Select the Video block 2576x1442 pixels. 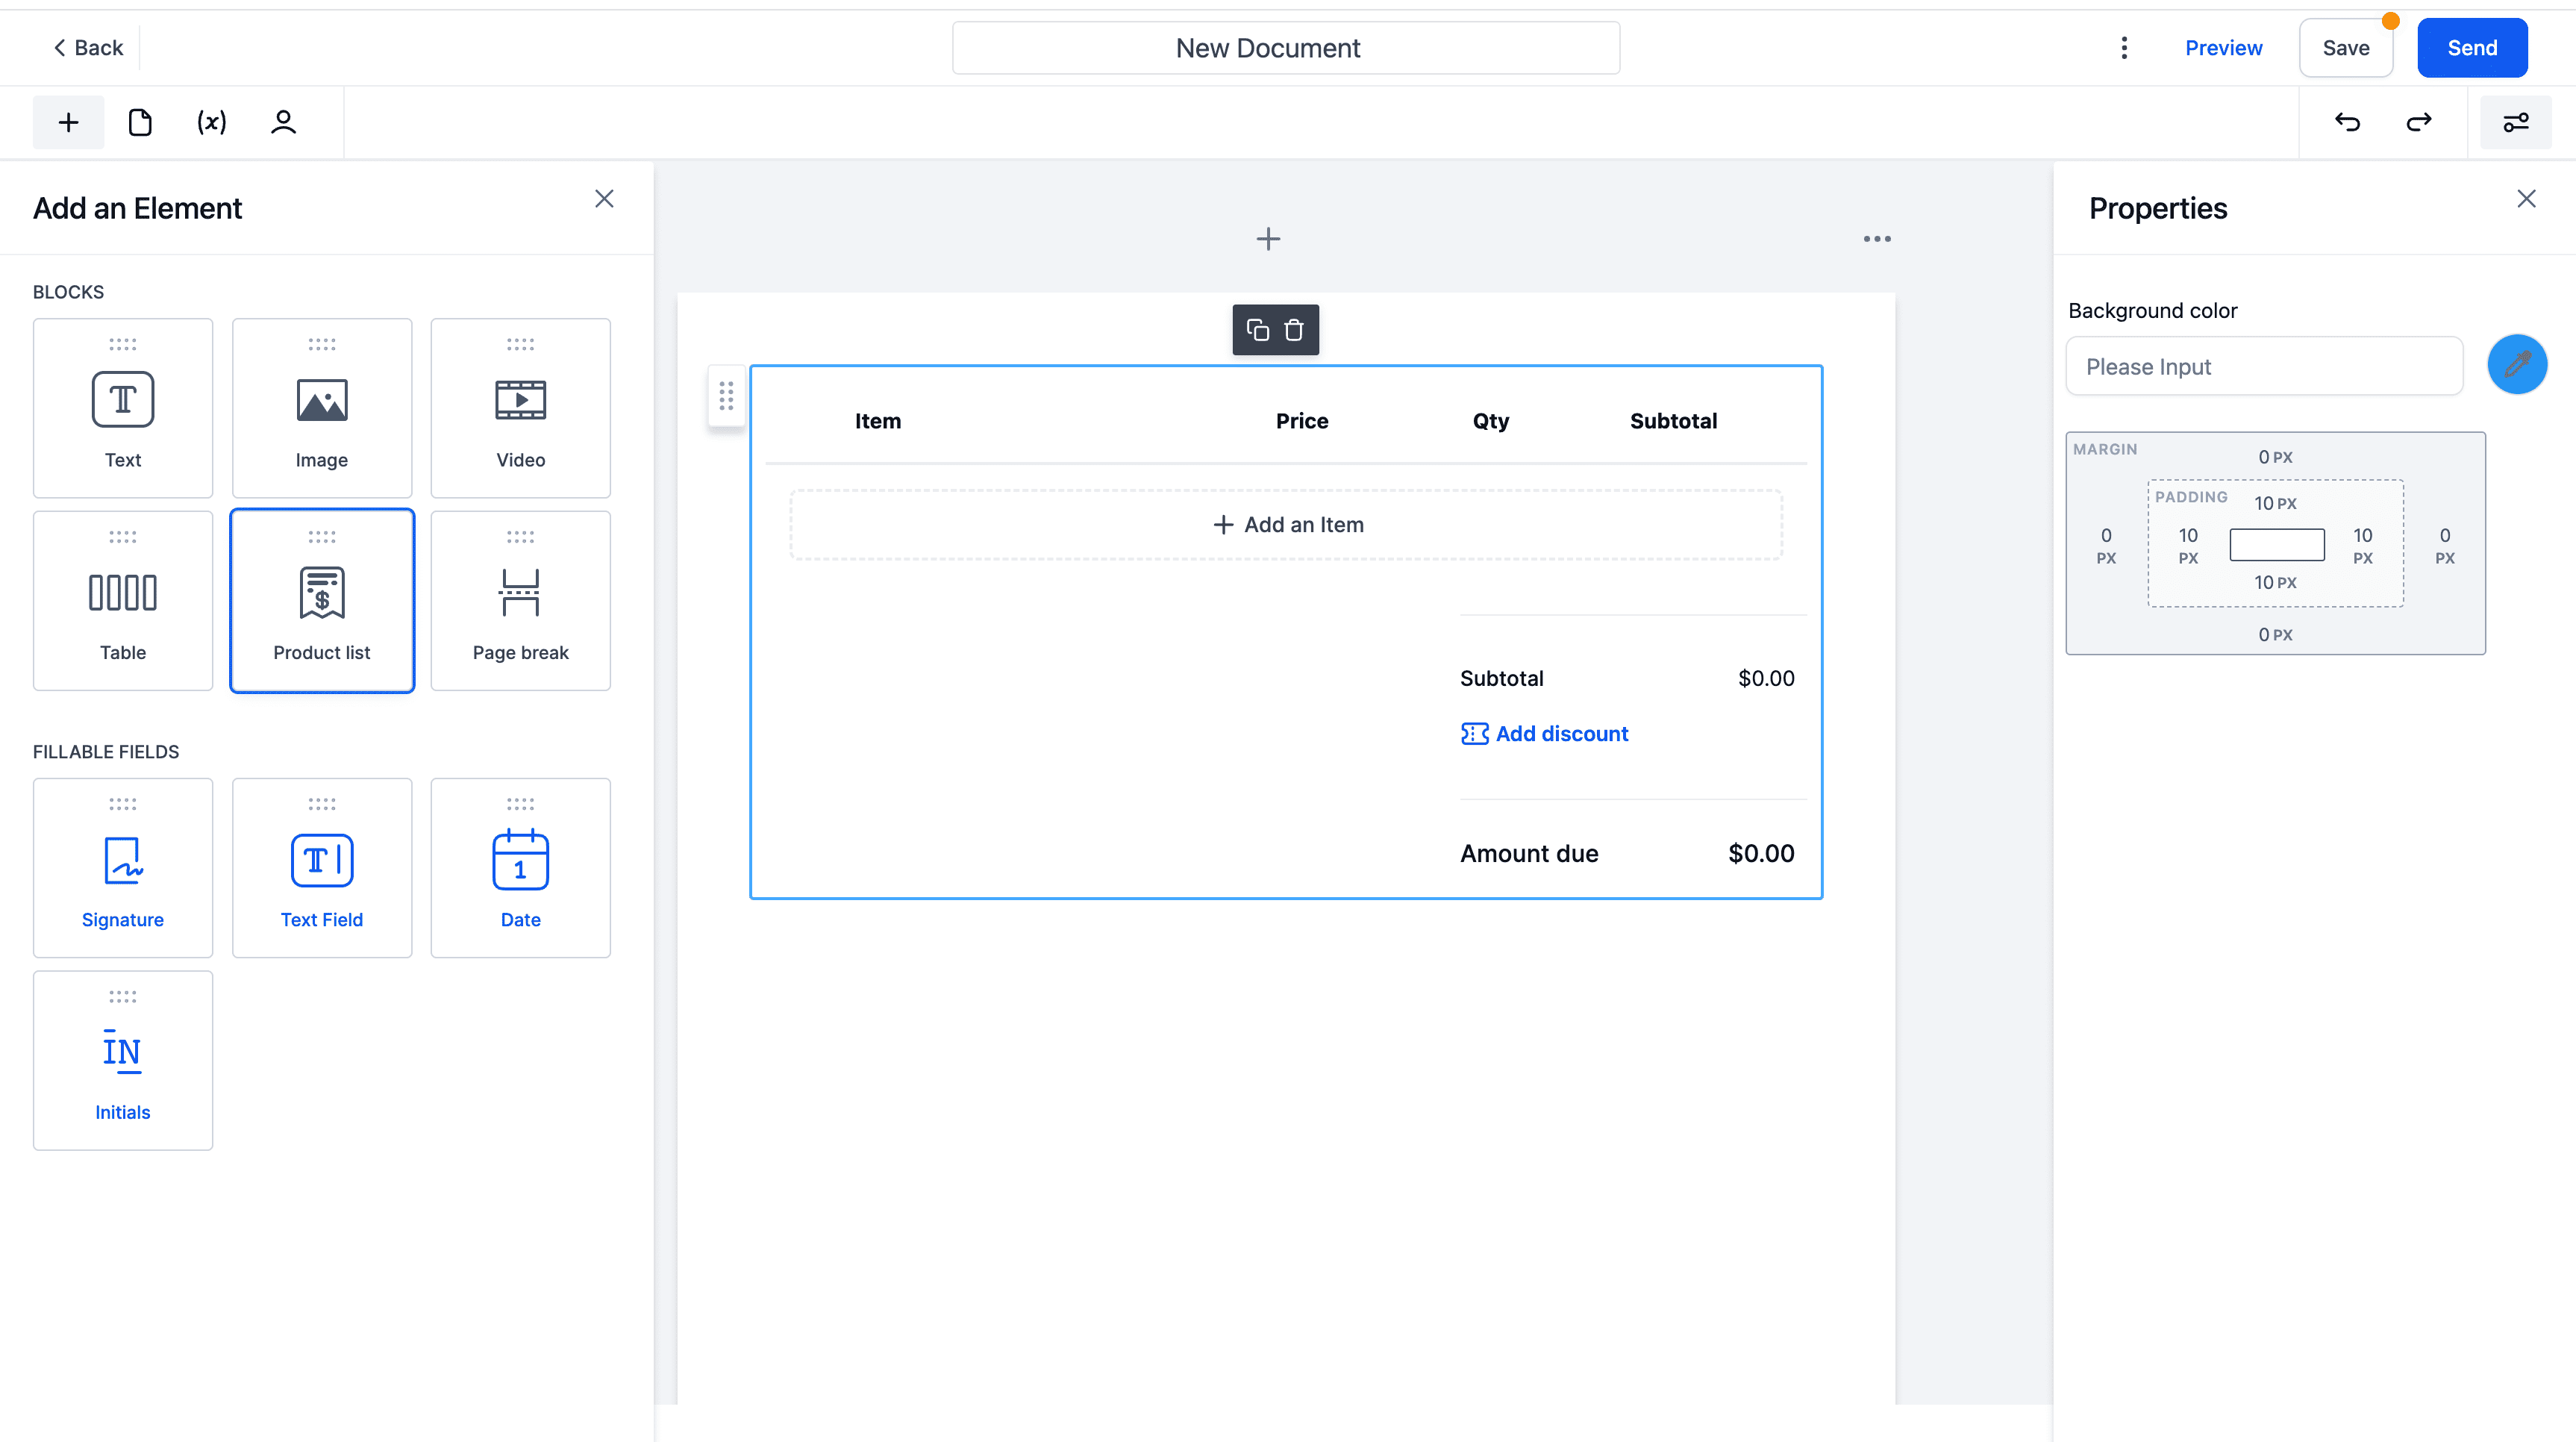pyautogui.click(x=520, y=408)
